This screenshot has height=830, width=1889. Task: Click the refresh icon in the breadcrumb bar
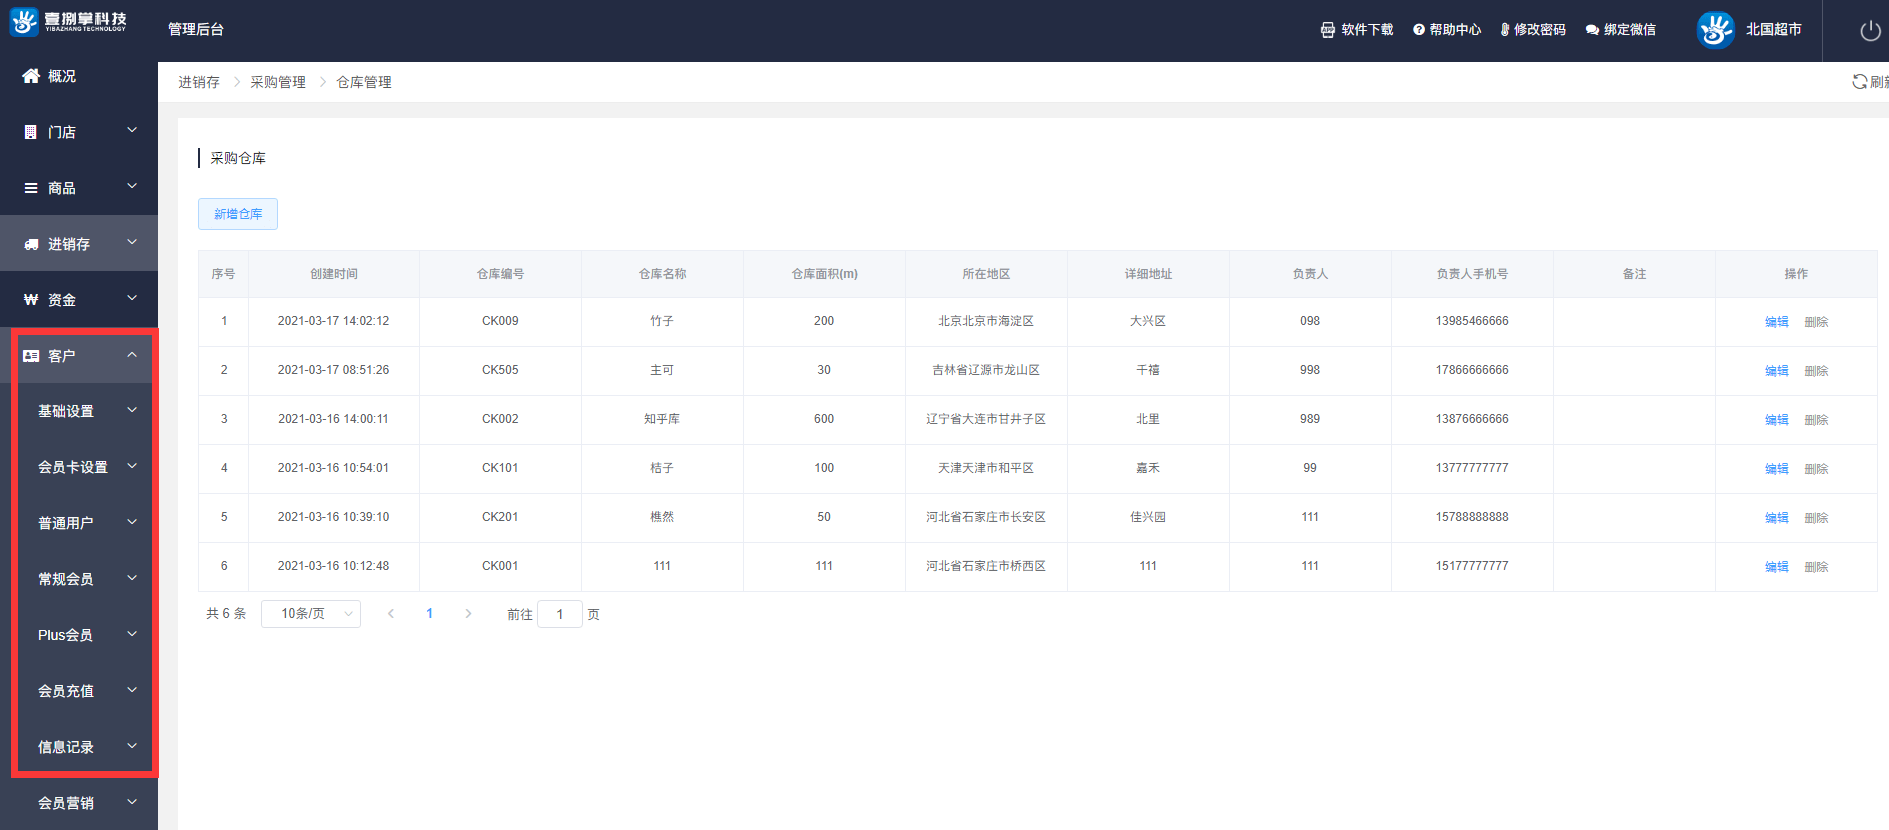(x=1859, y=82)
